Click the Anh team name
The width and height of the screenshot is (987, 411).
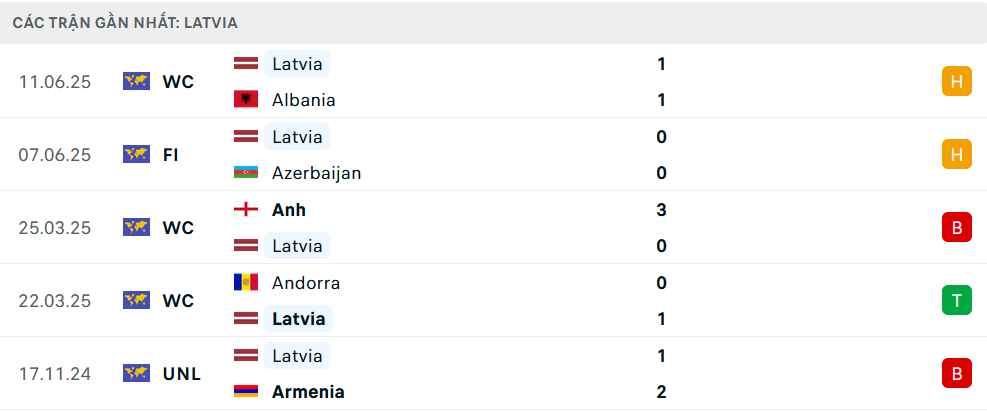pos(289,210)
